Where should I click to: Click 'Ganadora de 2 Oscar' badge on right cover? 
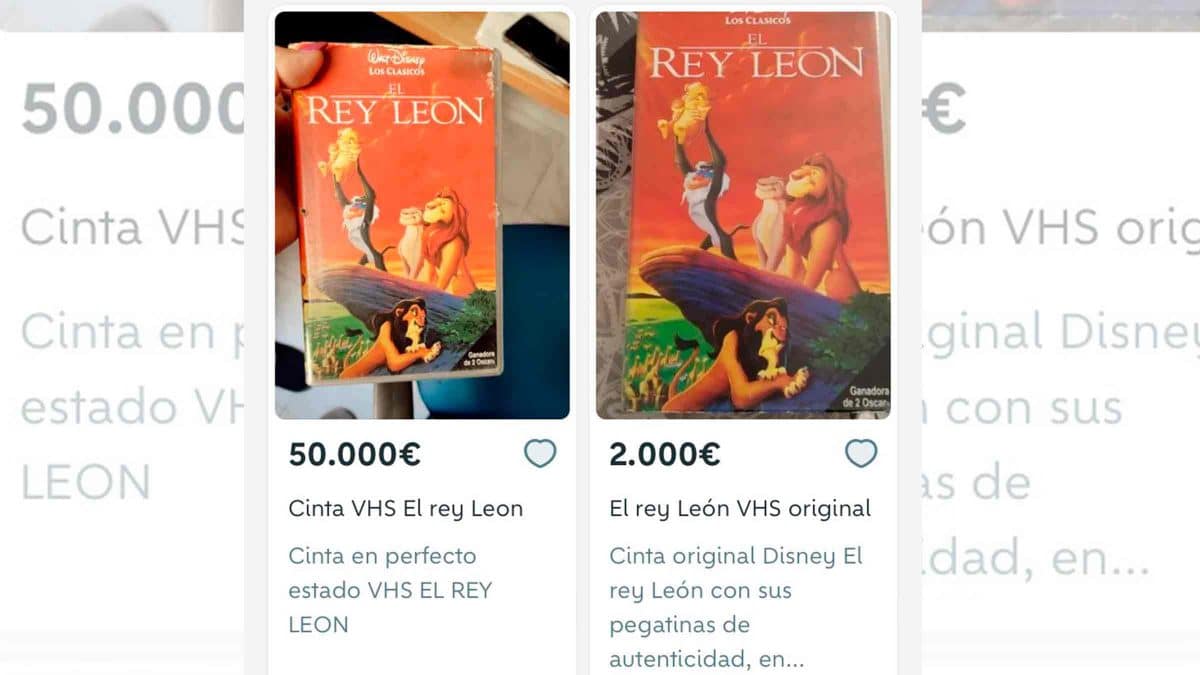[868, 396]
